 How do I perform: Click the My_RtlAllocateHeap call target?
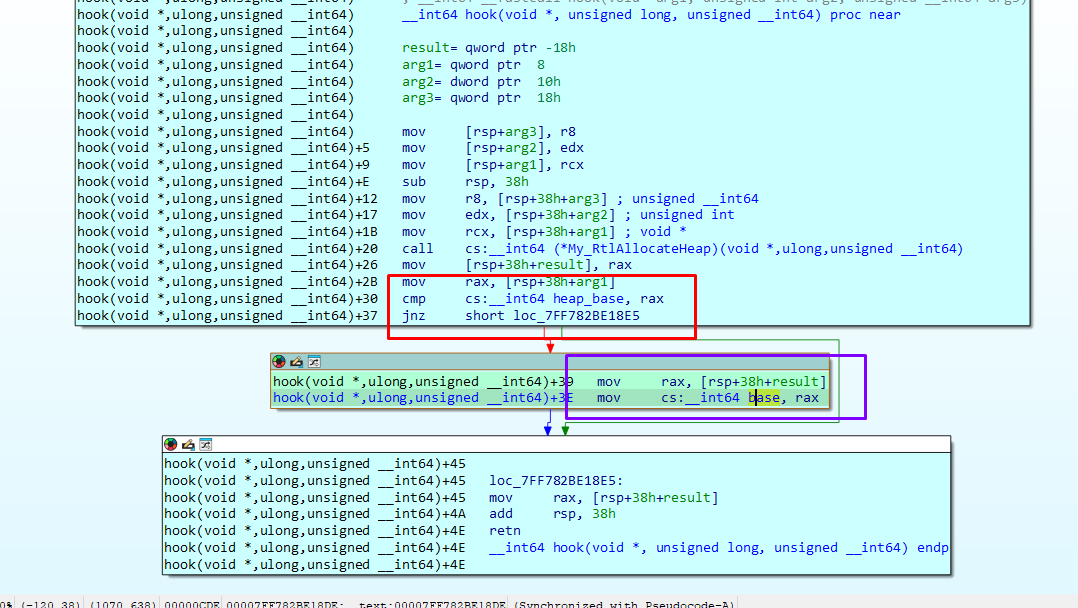(x=714, y=248)
